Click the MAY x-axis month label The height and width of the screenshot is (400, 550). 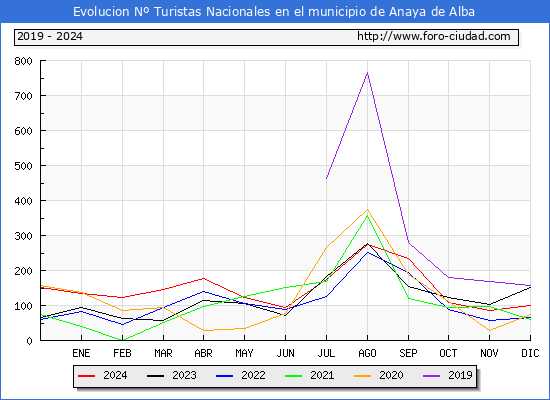point(244,353)
